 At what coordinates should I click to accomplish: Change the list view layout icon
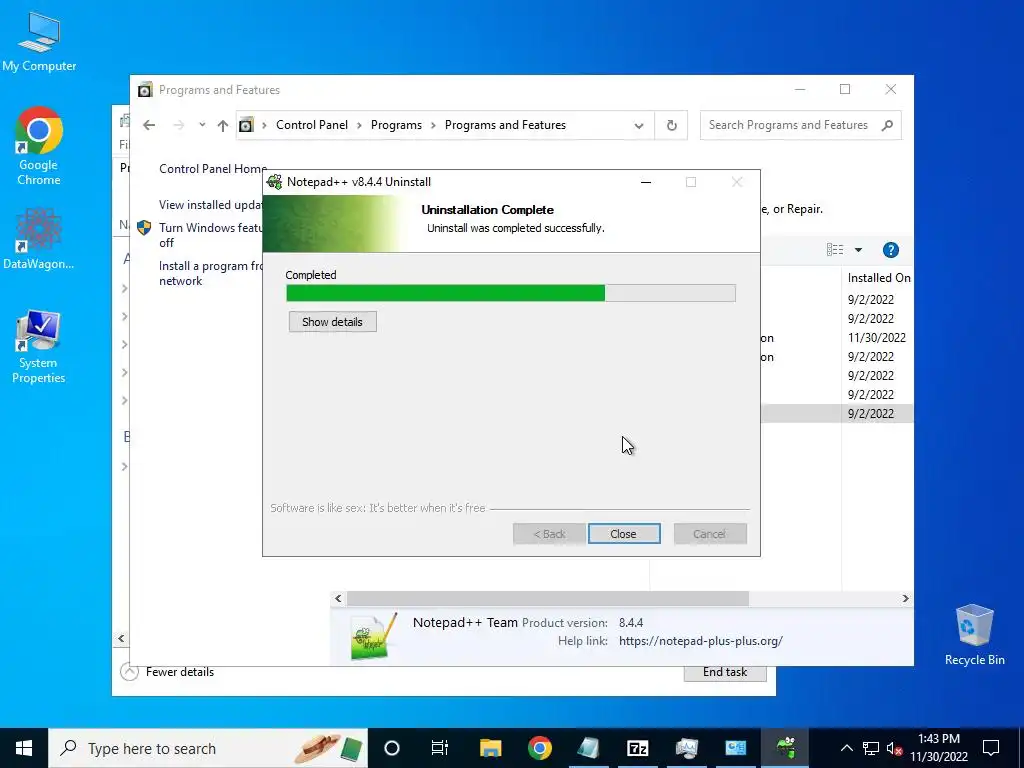click(835, 250)
